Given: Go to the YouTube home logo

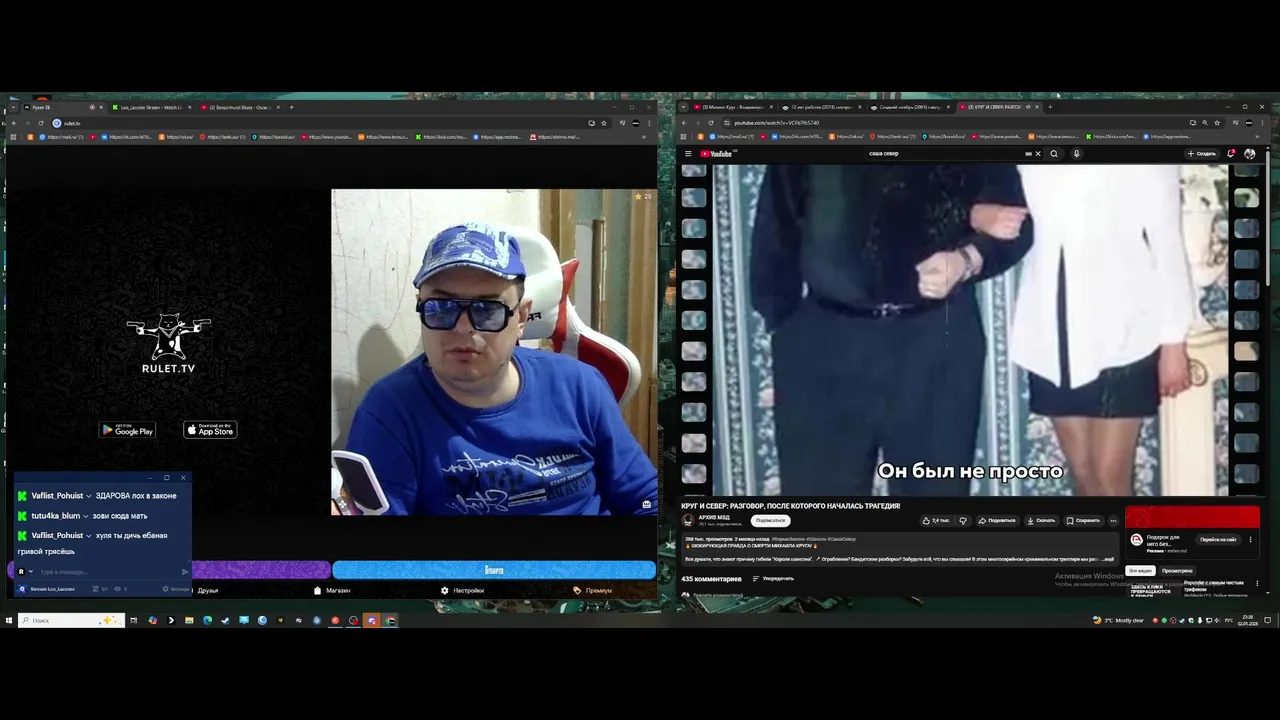Looking at the screenshot, I should (x=717, y=154).
